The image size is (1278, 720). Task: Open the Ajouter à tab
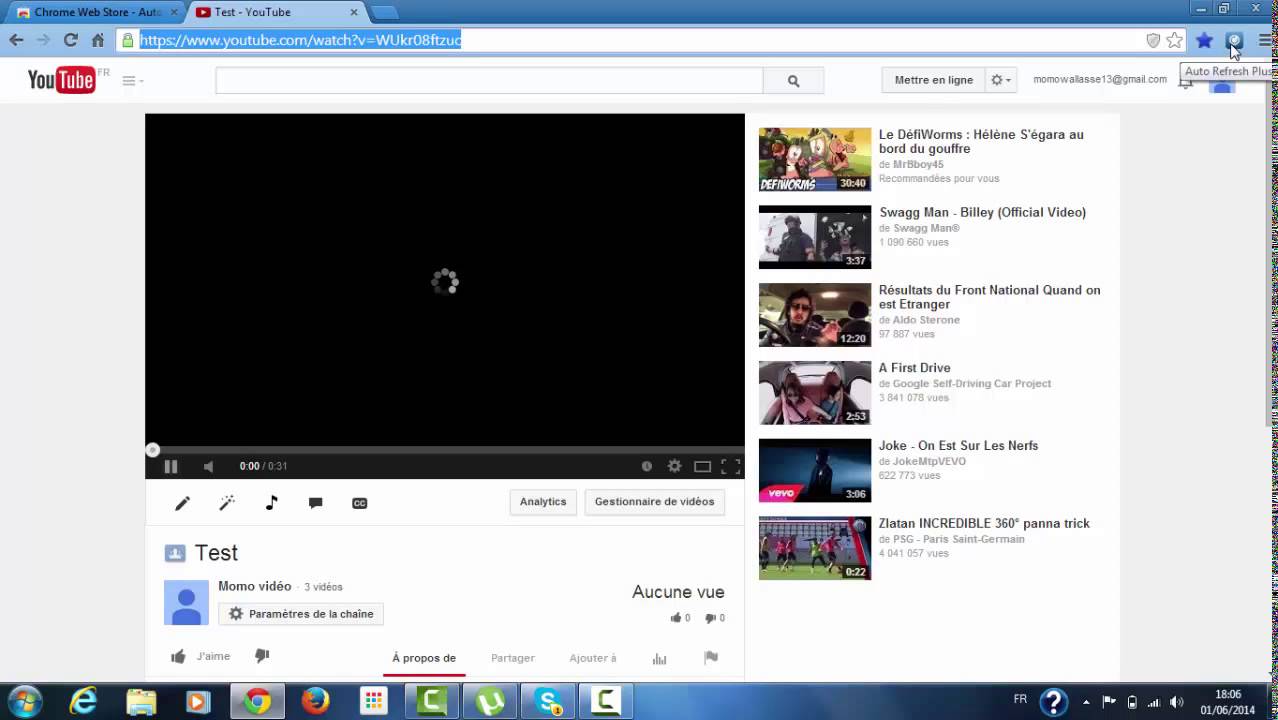tap(593, 658)
